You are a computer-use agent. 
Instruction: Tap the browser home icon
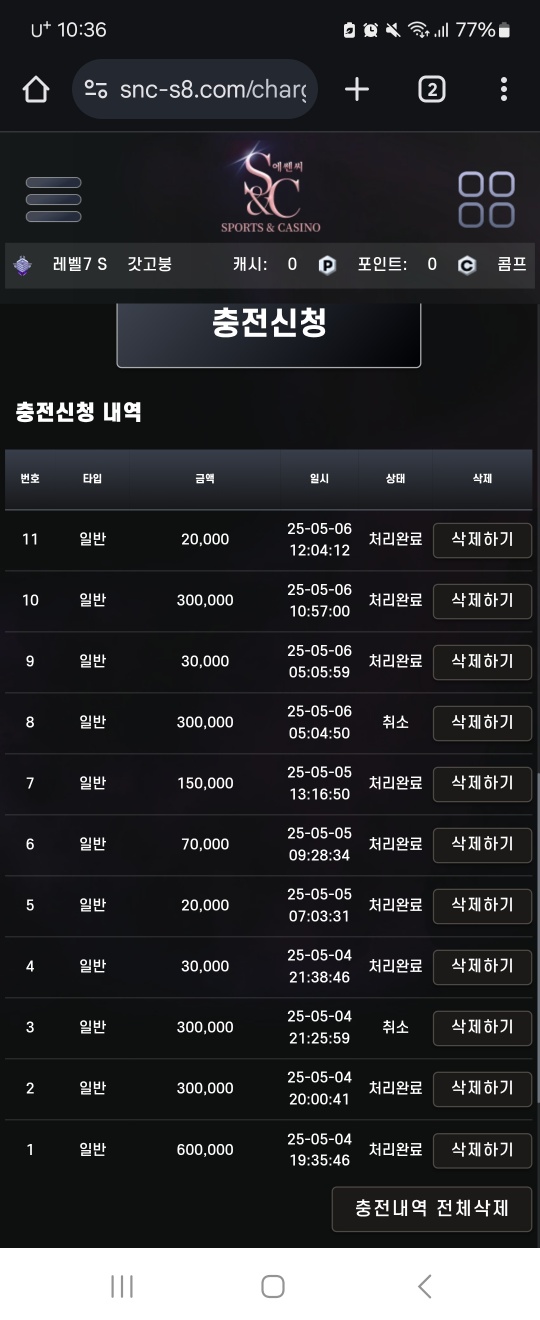(35, 90)
